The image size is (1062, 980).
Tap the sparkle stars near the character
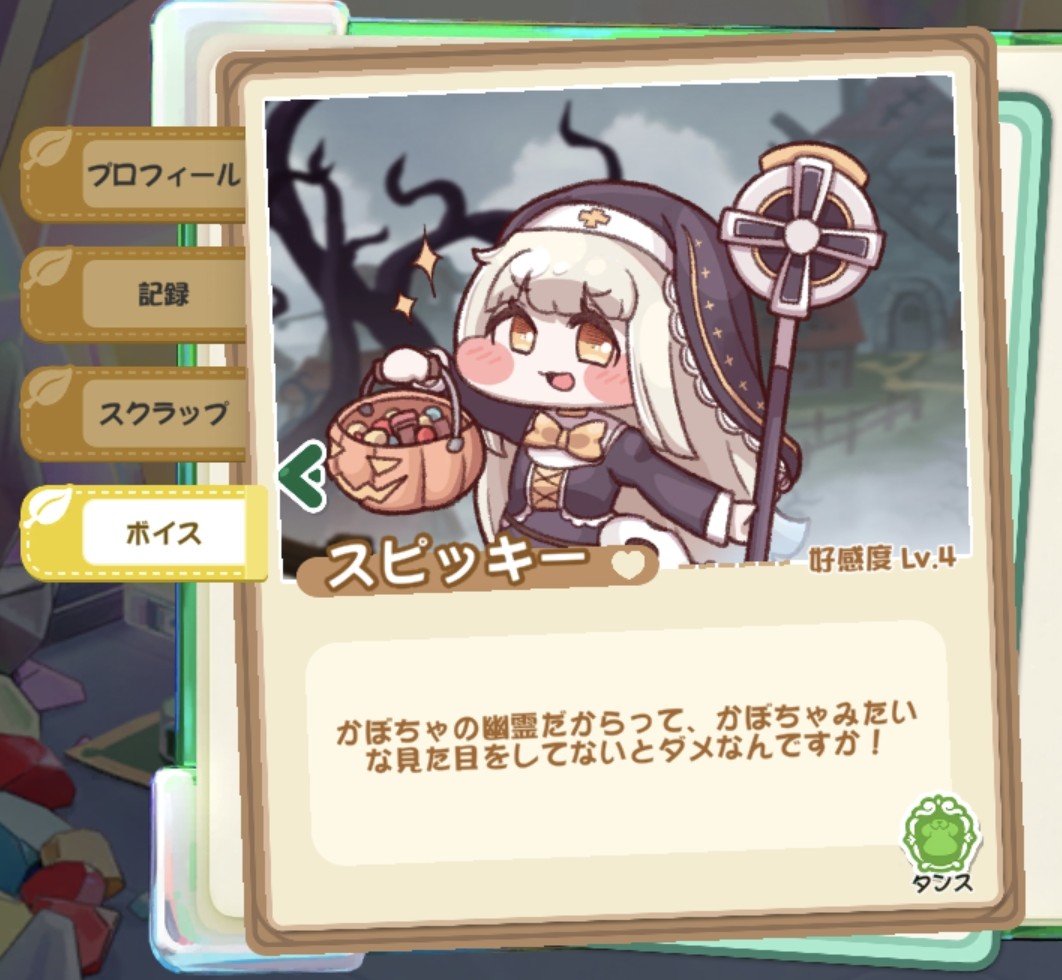coord(418,278)
